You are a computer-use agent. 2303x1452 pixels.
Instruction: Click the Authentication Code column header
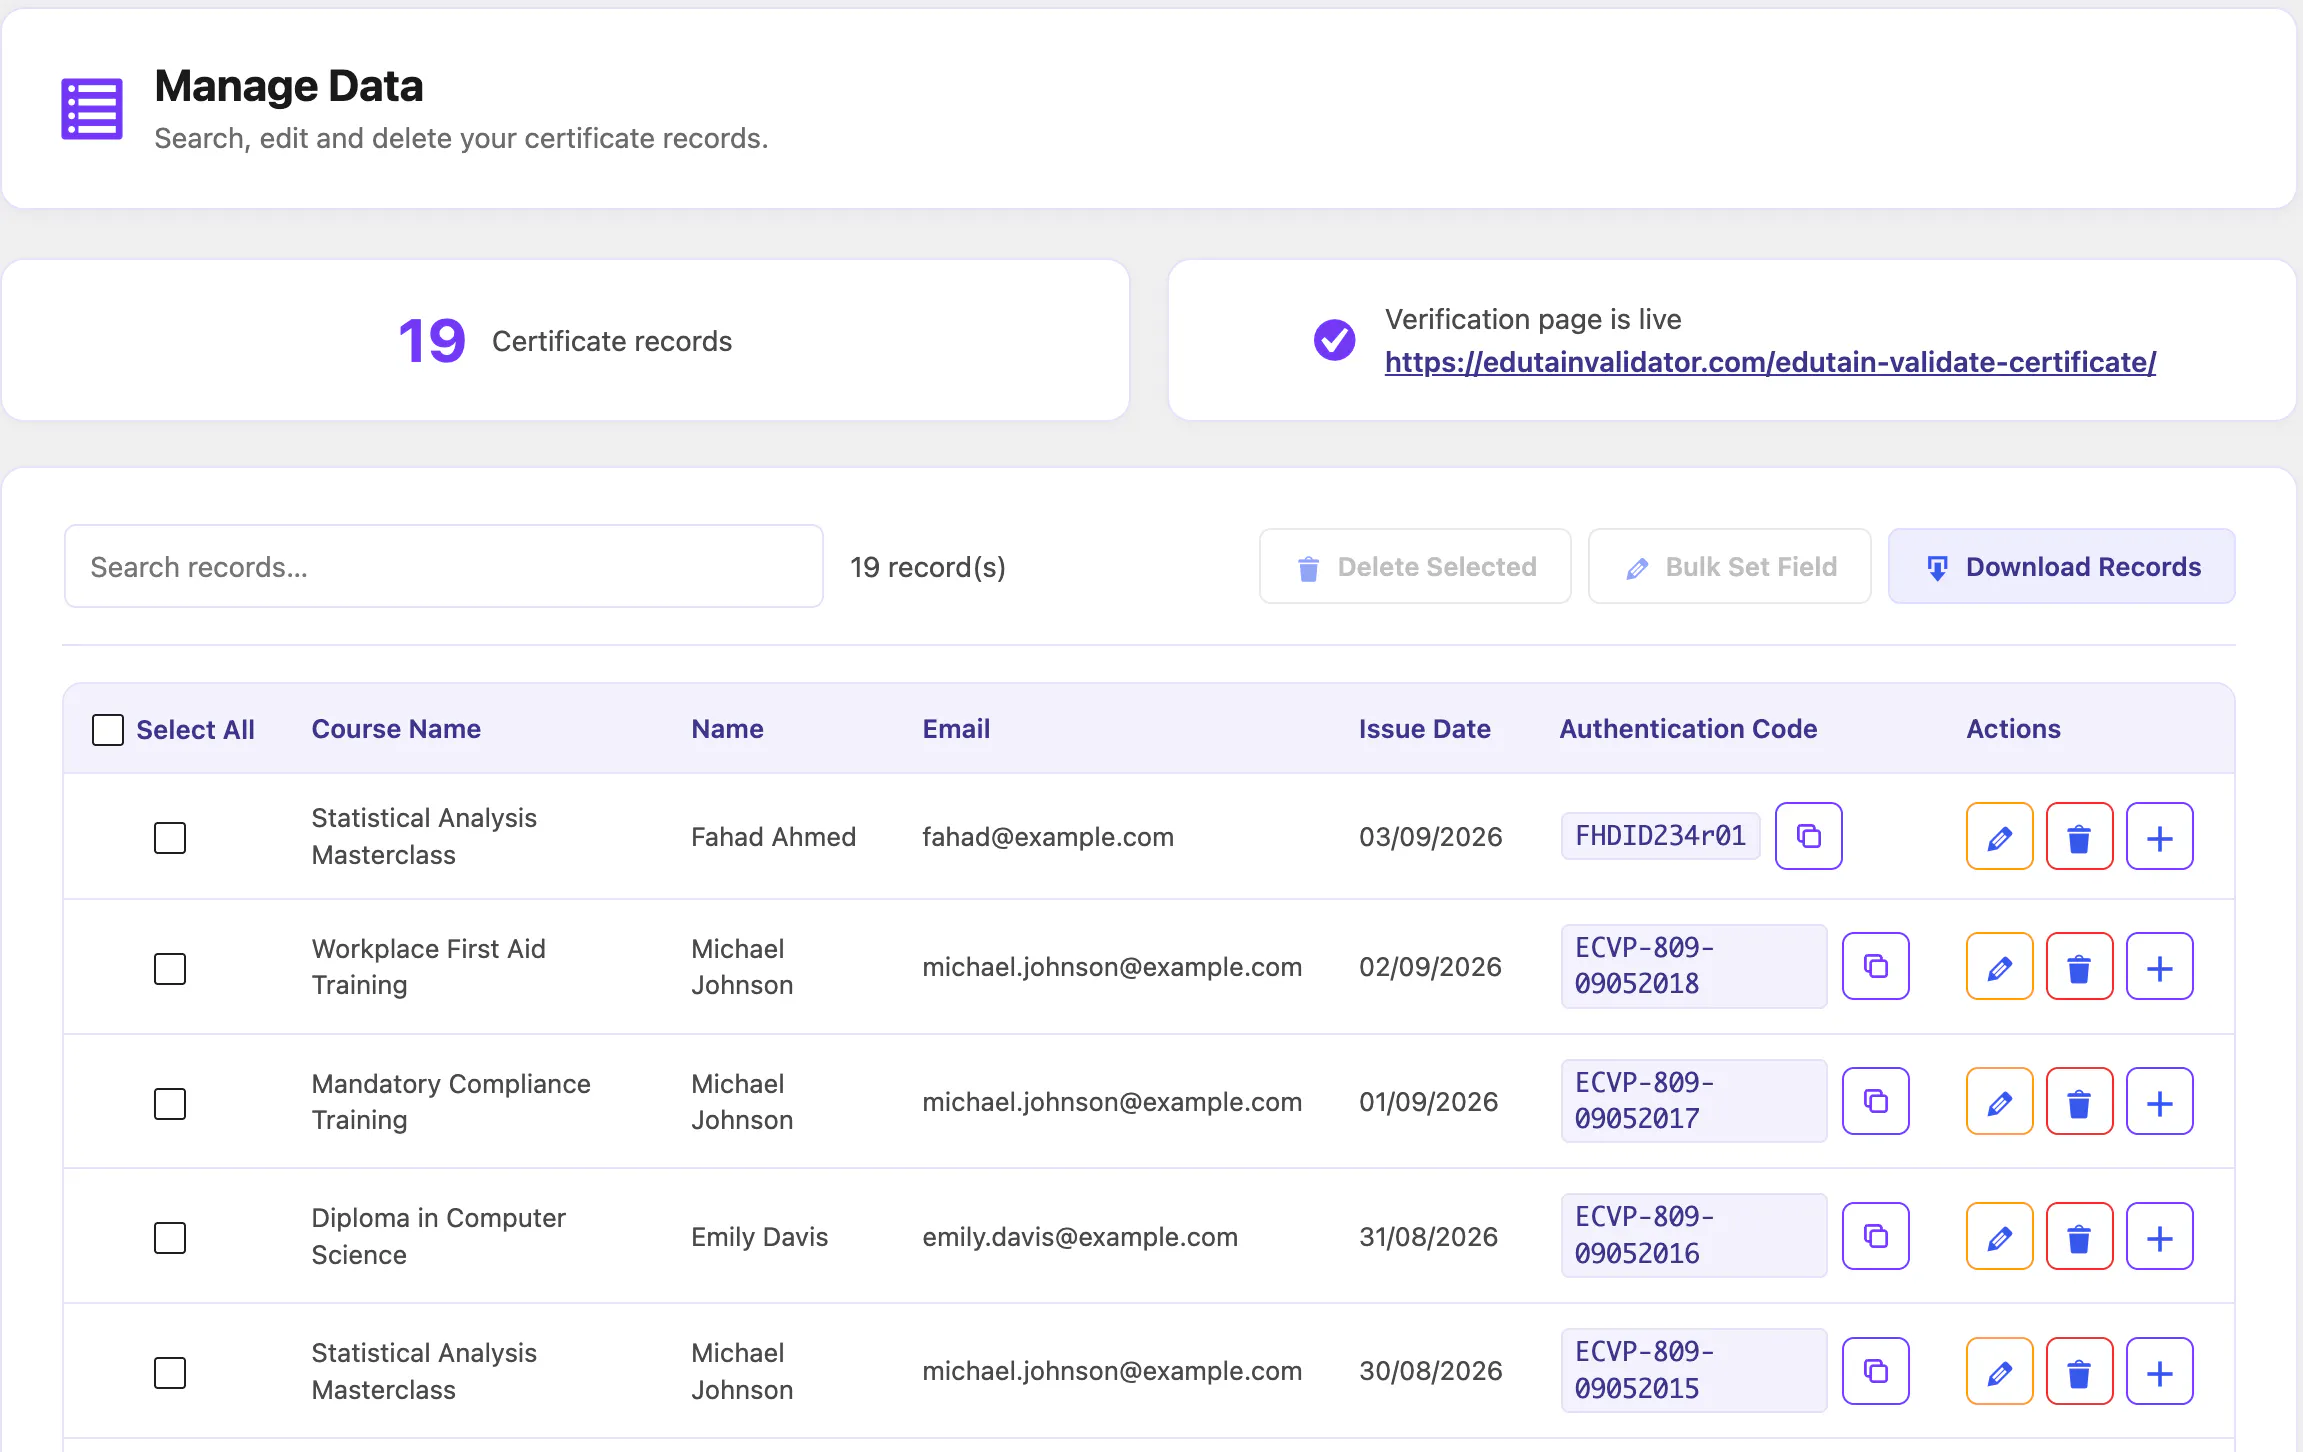1688,729
